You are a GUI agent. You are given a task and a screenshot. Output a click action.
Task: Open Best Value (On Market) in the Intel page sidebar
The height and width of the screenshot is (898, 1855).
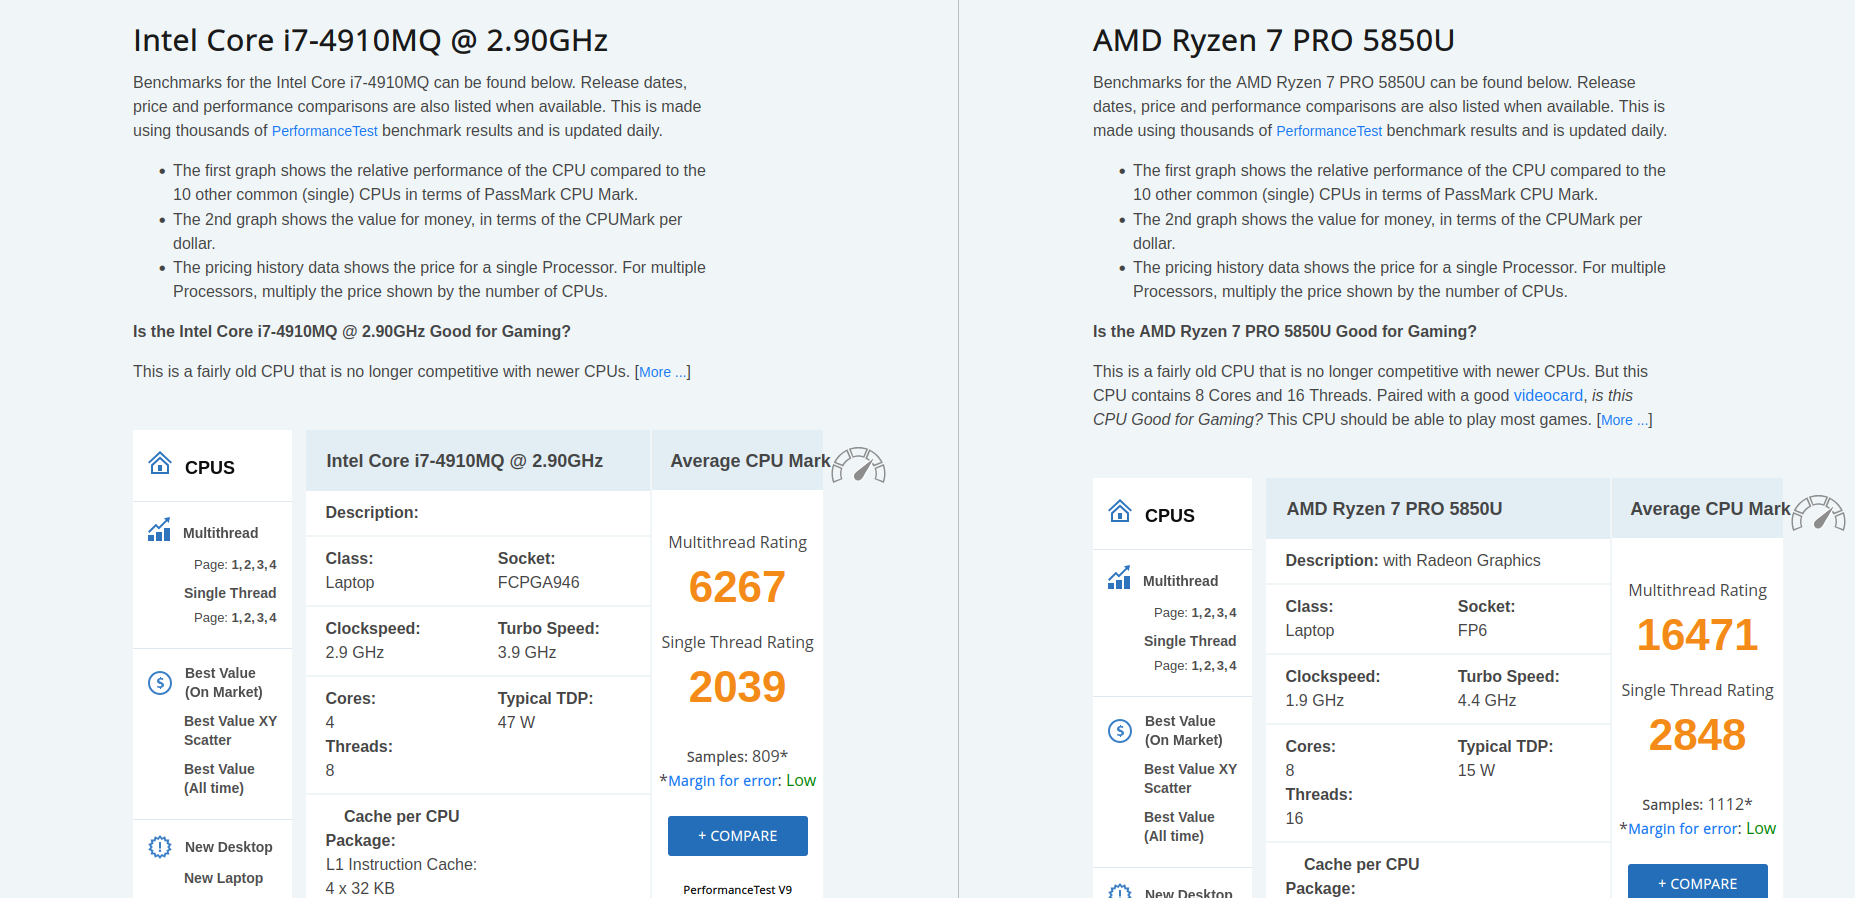point(224,682)
